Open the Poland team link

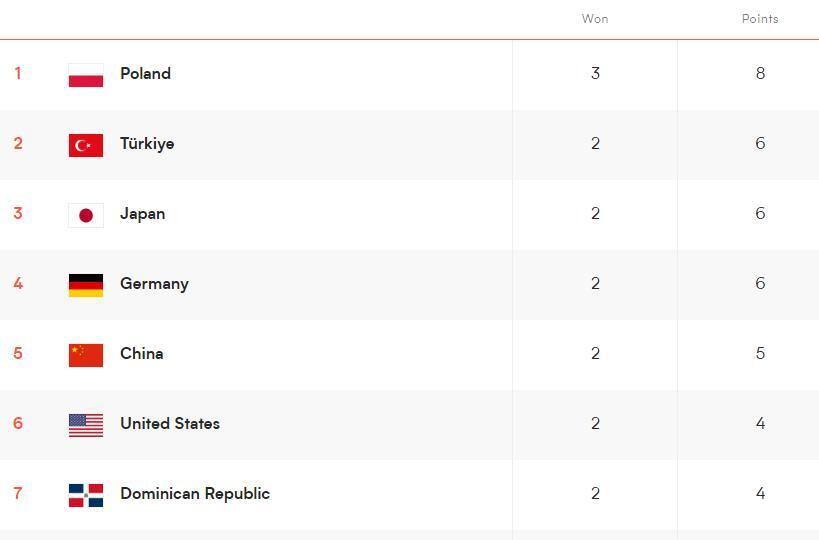[x=145, y=74]
